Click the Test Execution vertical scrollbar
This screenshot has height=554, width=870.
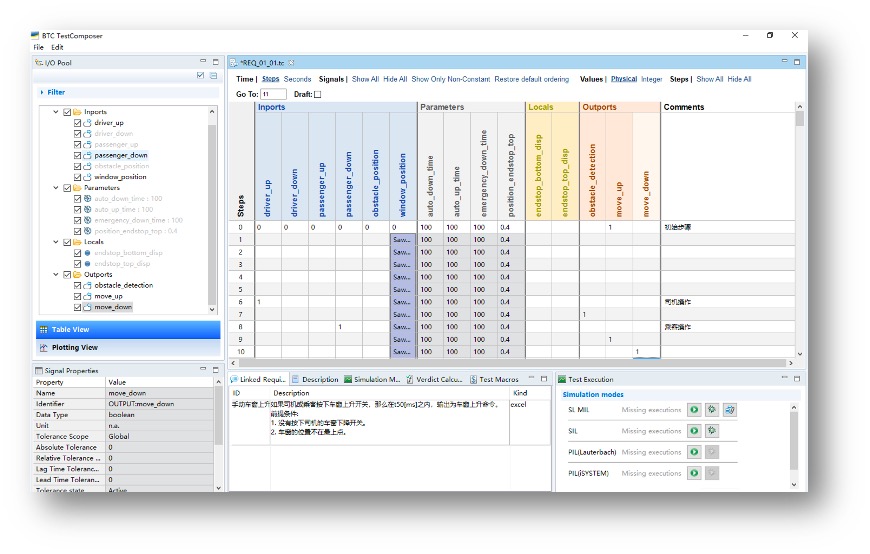tap(793, 441)
